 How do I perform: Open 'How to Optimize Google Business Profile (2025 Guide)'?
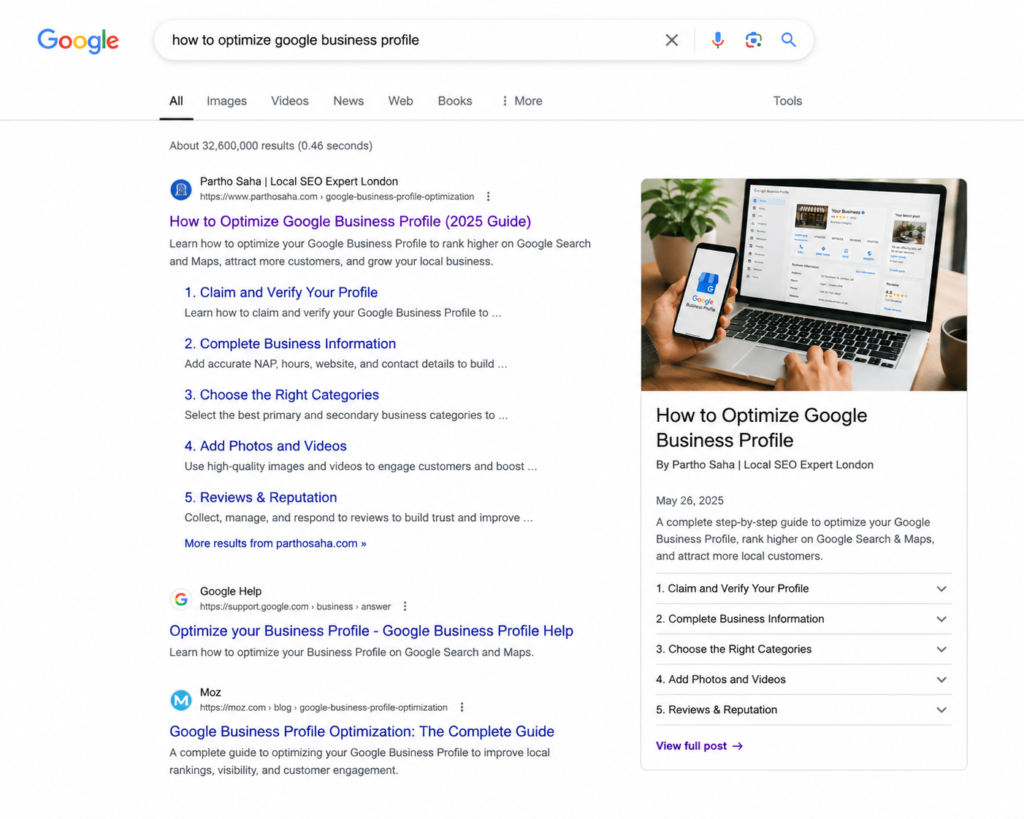[350, 221]
